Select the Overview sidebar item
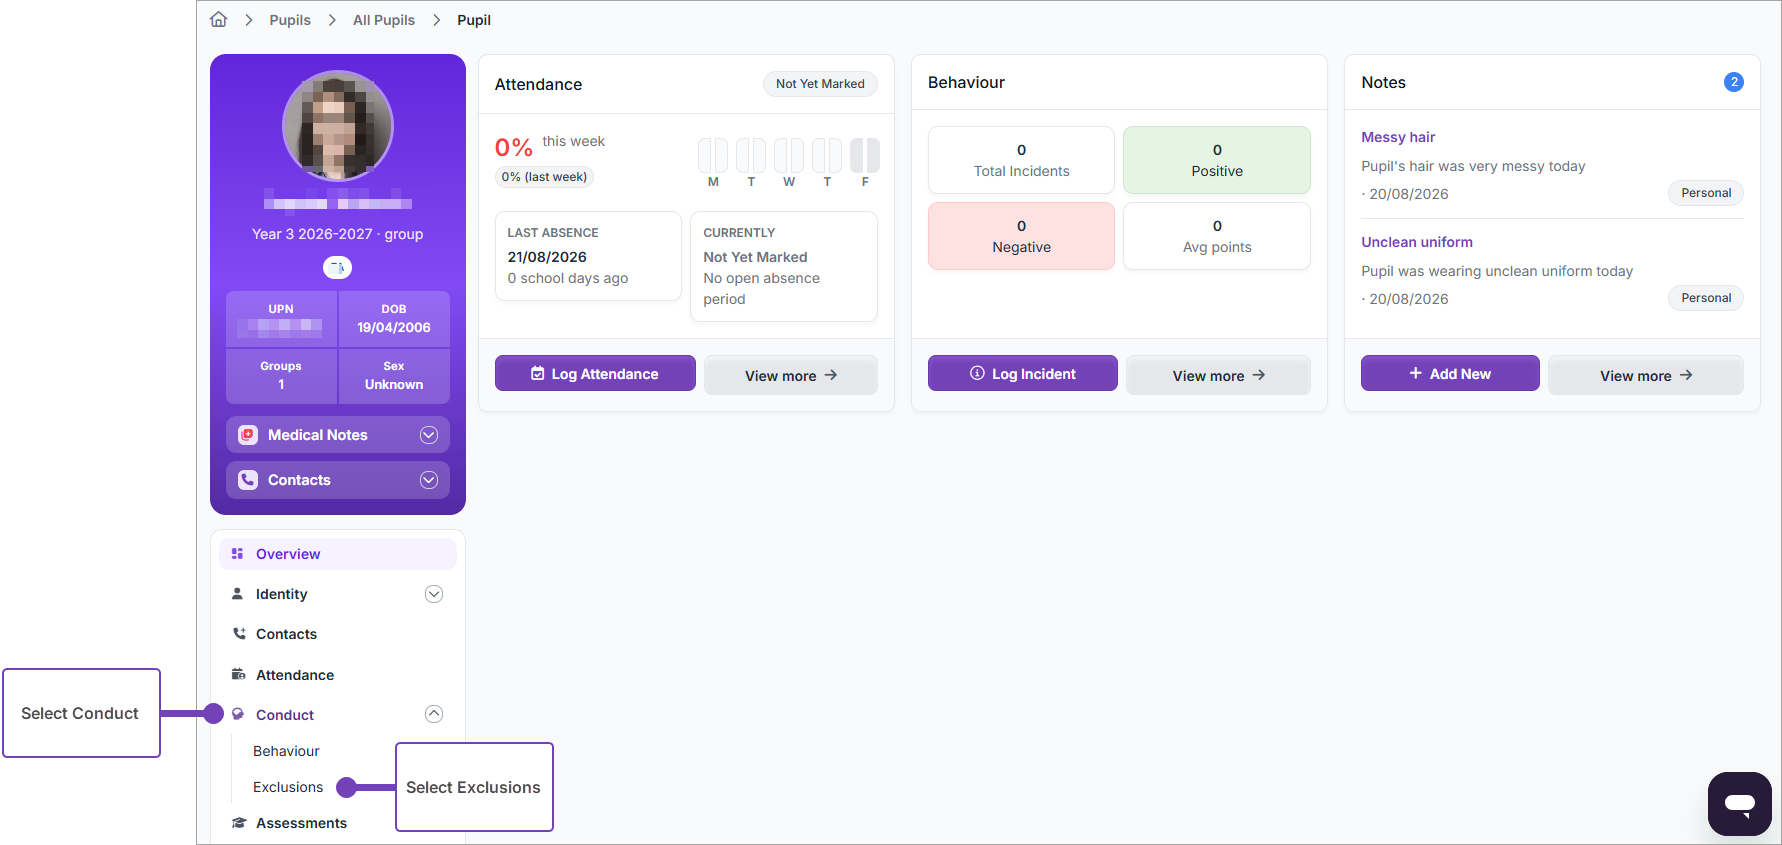Image resolution: width=1782 pixels, height=845 pixels. [338, 554]
